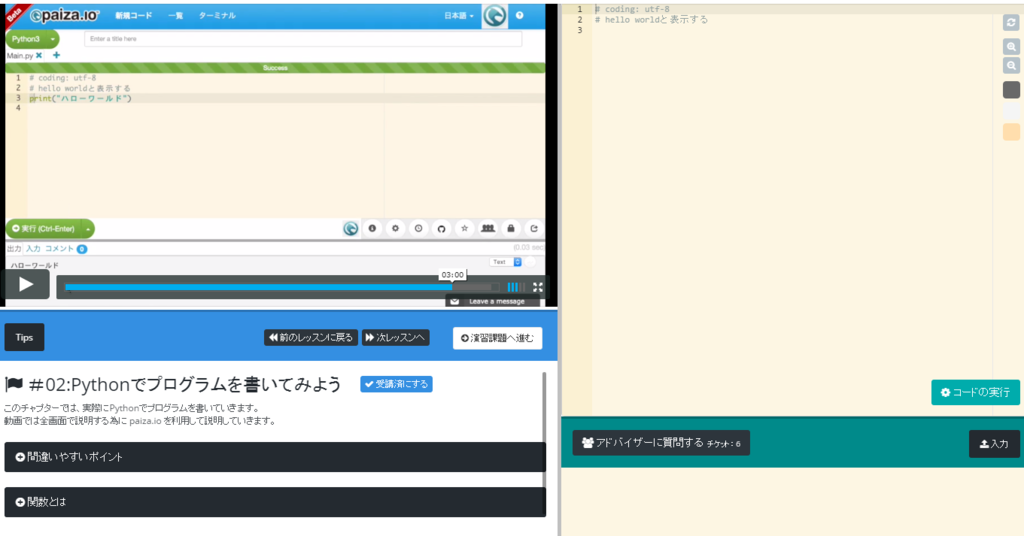This screenshot has width=1024, height=536.
Task: Advance with 次レッスンへ button
Action: (396, 338)
